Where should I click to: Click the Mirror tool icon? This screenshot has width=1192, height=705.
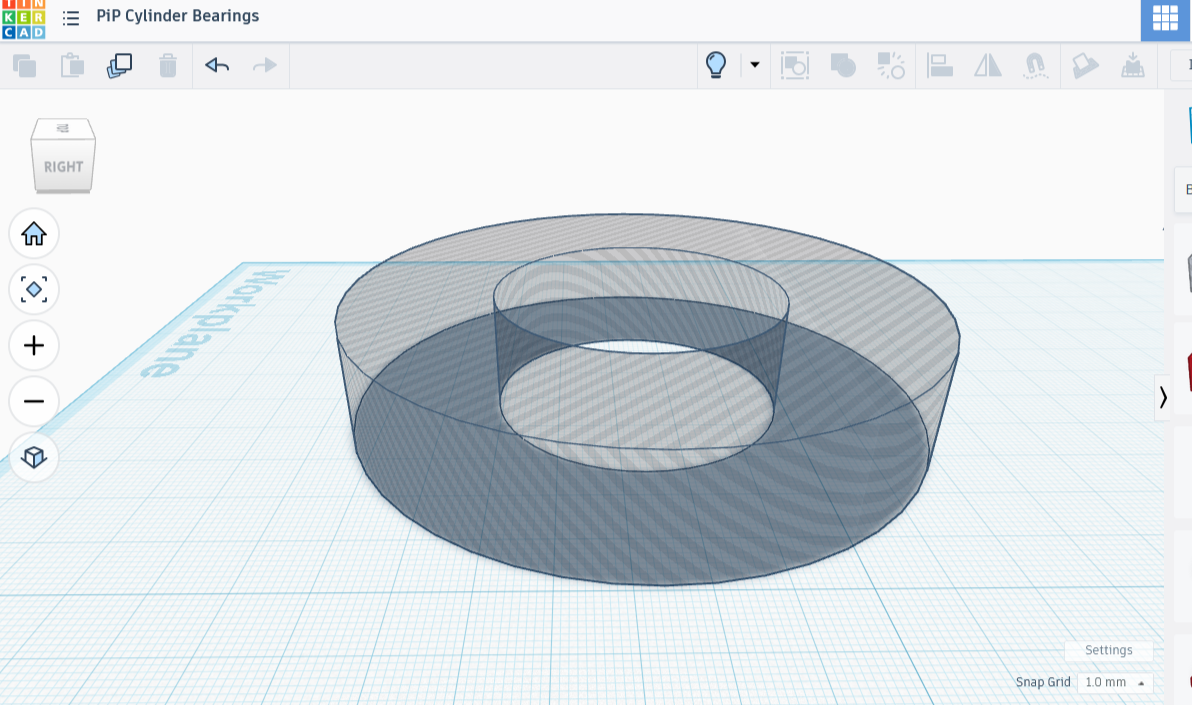[988, 65]
